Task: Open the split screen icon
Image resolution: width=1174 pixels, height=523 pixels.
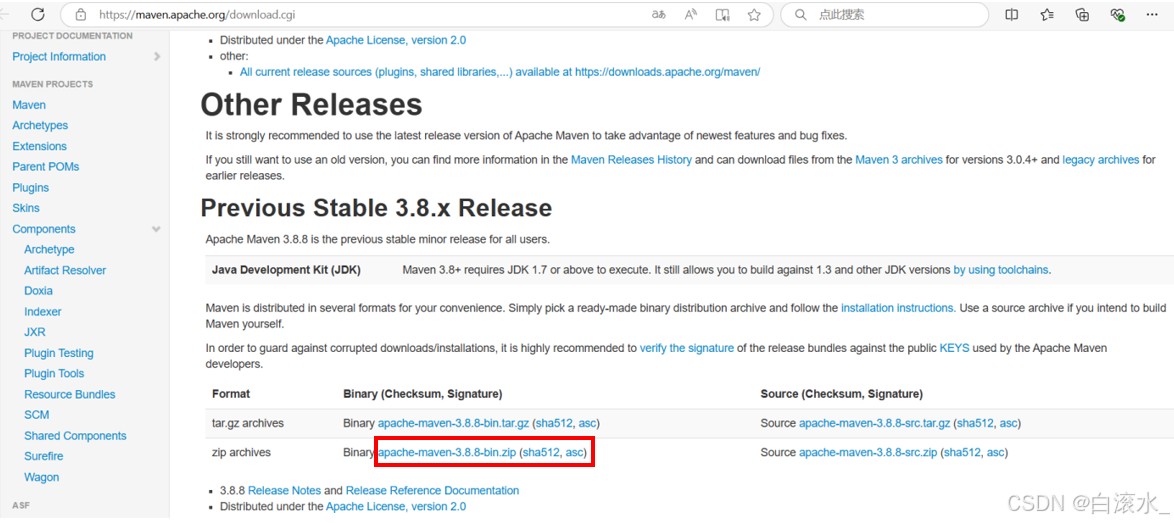Action: (1012, 14)
